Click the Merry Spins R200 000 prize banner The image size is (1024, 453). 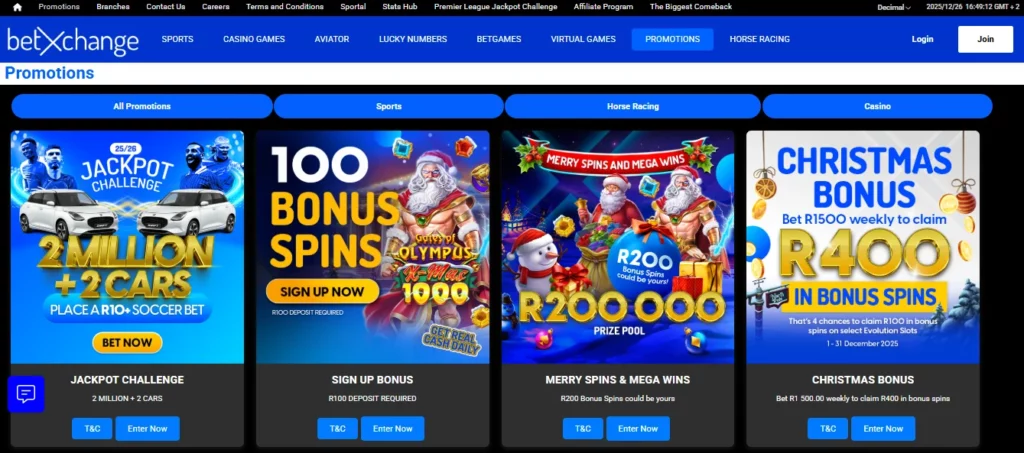click(x=618, y=247)
